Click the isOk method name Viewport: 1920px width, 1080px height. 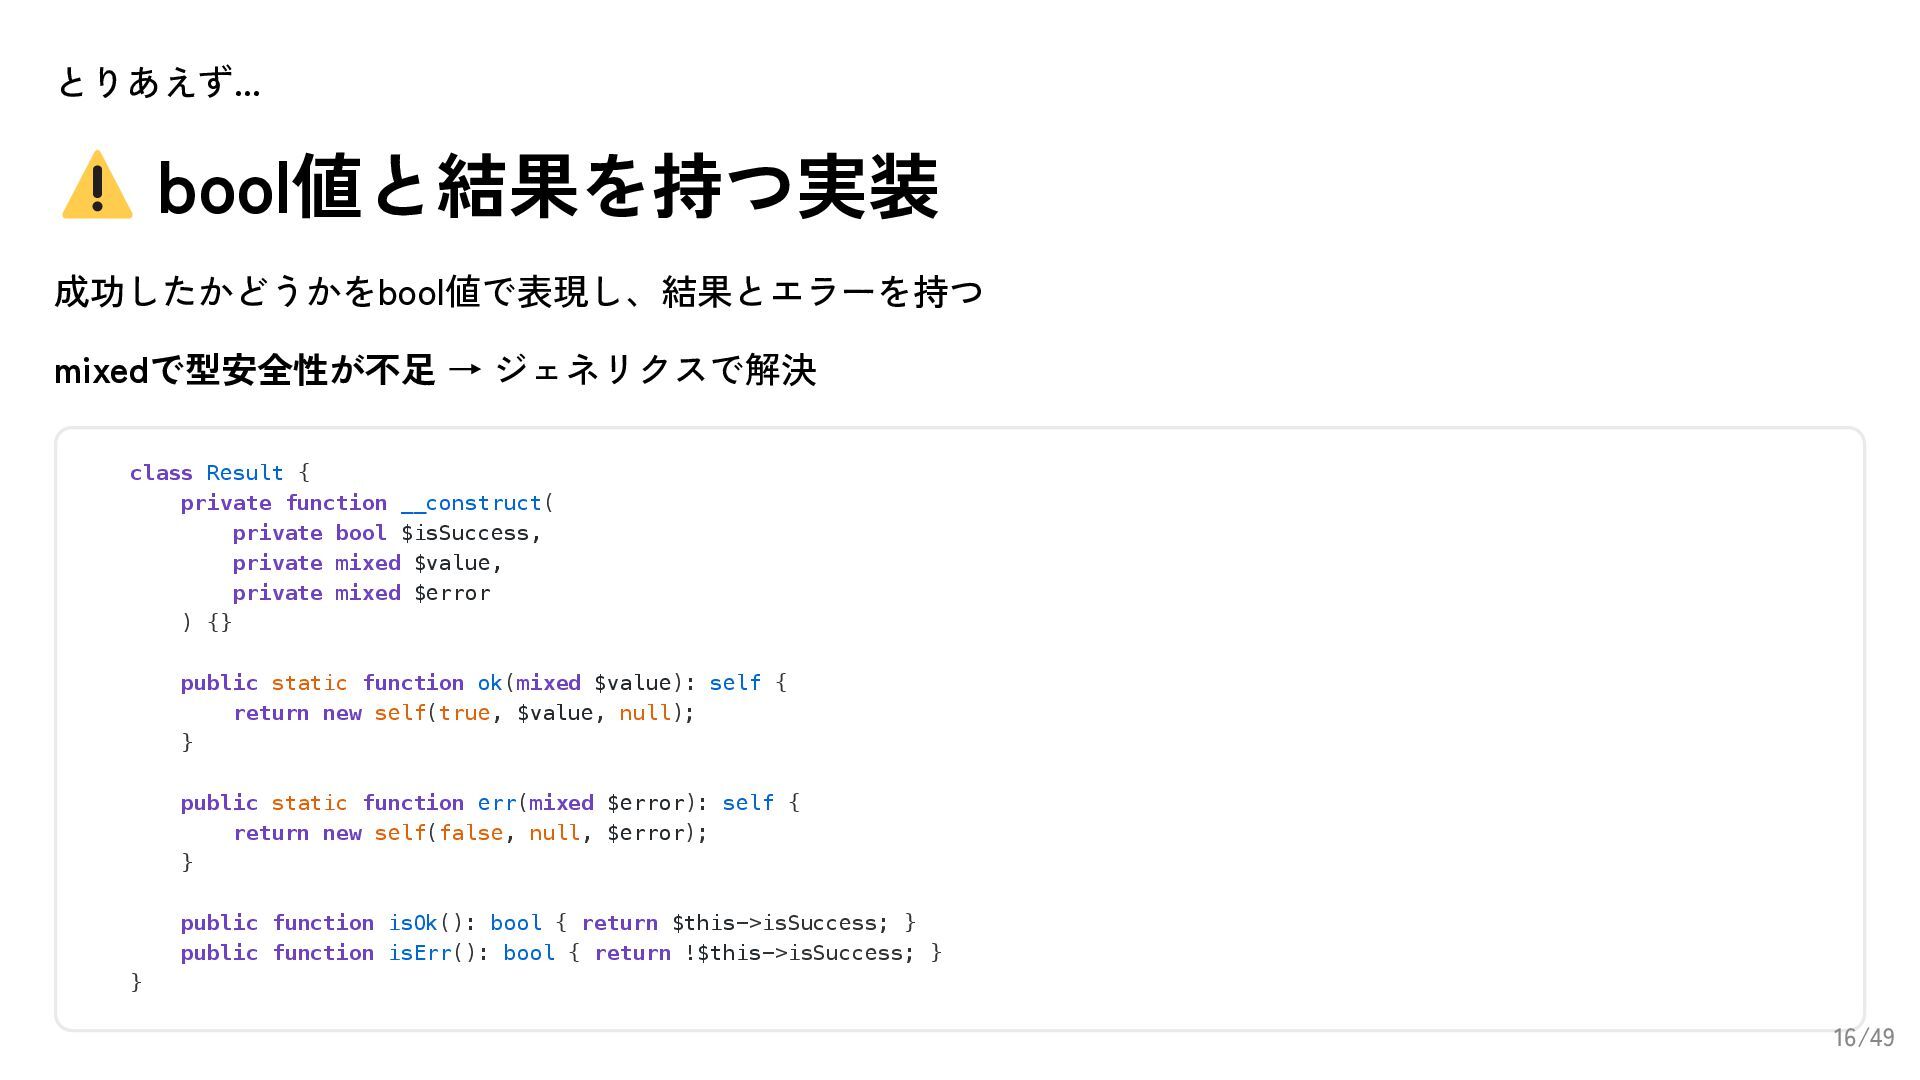pos(413,923)
